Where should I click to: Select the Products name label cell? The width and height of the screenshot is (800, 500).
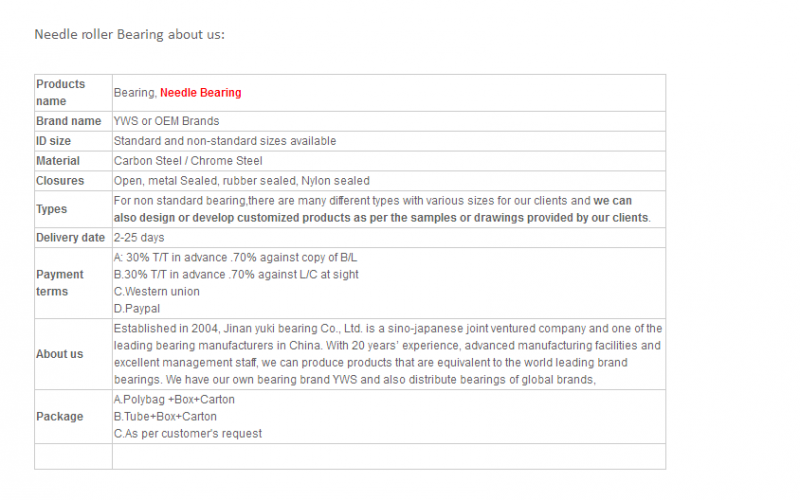coord(73,93)
